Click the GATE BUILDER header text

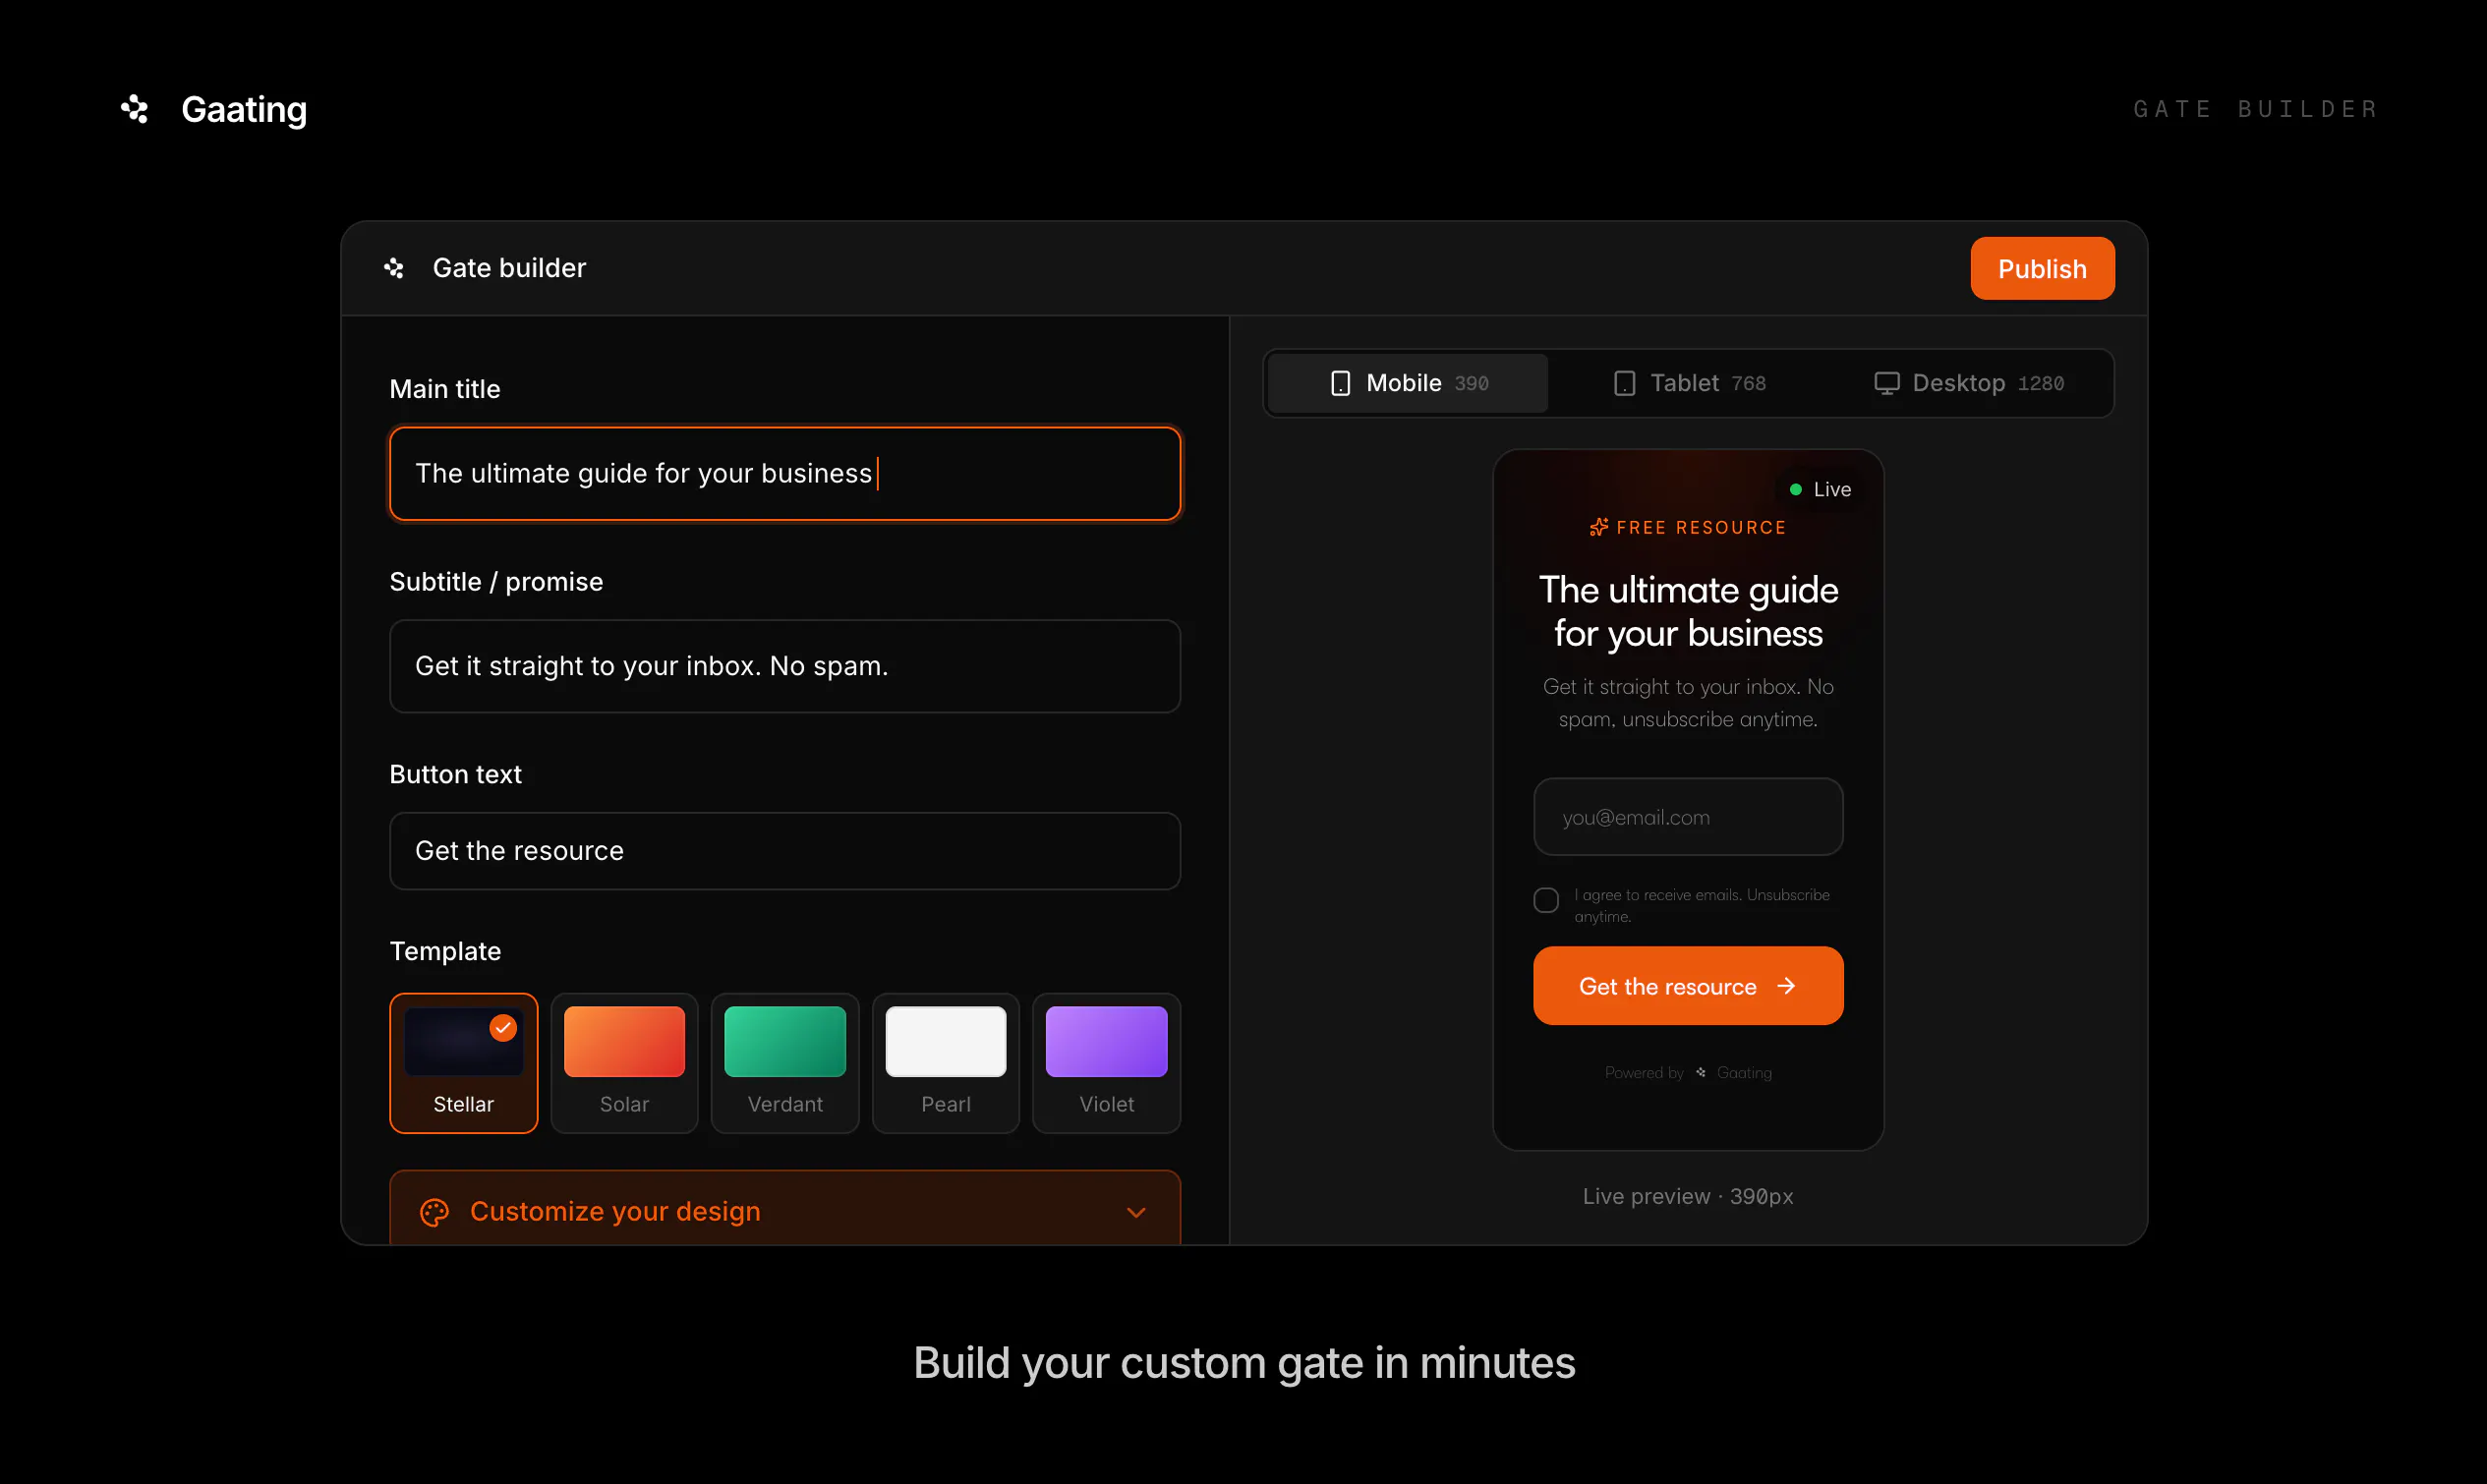[x=2255, y=109]
